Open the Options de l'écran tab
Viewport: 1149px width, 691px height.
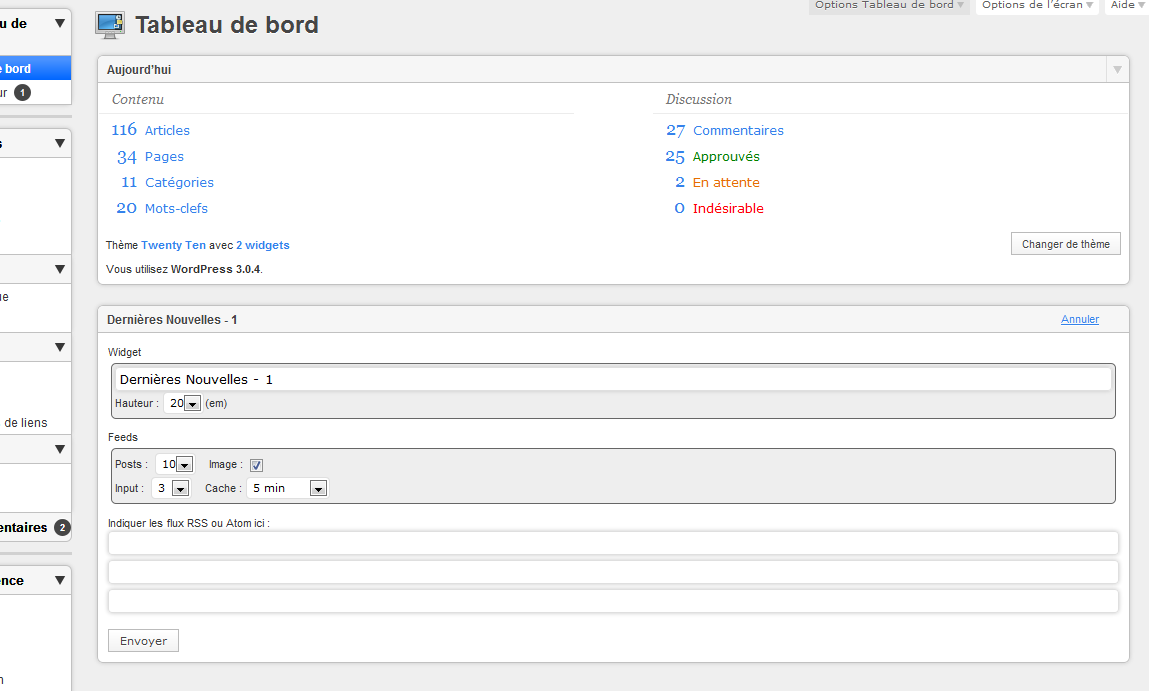tap(1037, 5)
